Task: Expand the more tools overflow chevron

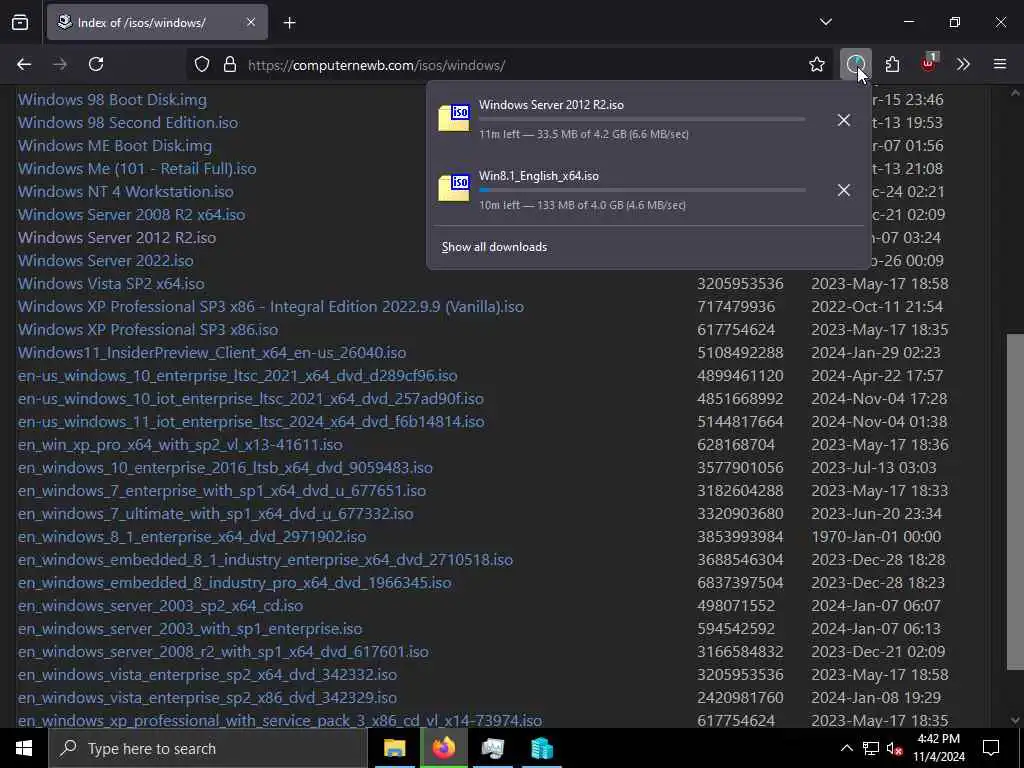Action: [x=963, y=64]
